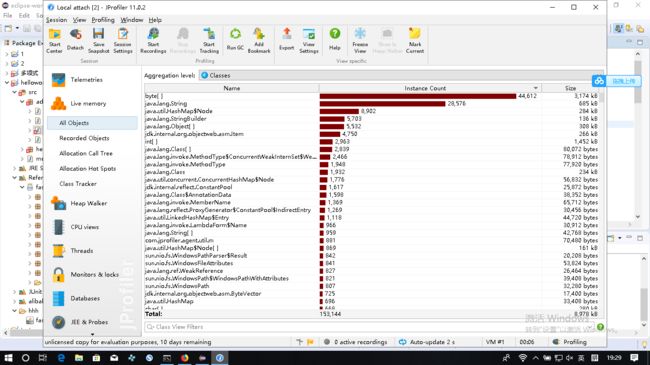Select the Recorded Objects view
Image resolution: width=650 pixels, height=365 pixels.
(x=84, y=138)
